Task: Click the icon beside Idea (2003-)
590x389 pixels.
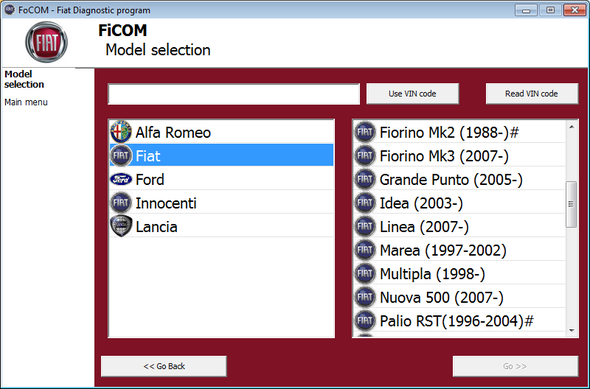Action: [365, 203]
